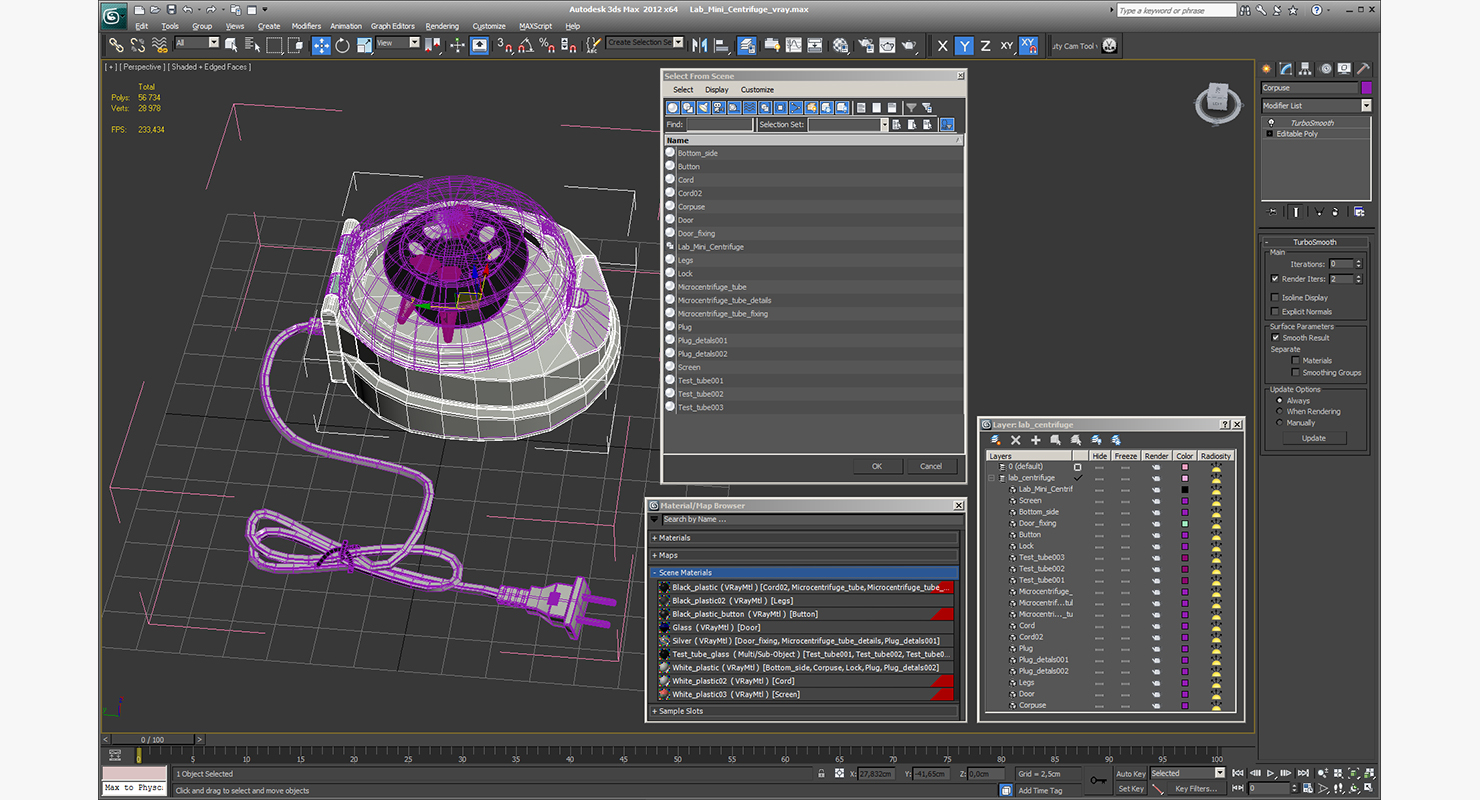Open the Modifiers menu
The width and height of the screenshot is (1480, 800).
pos(306,26)
